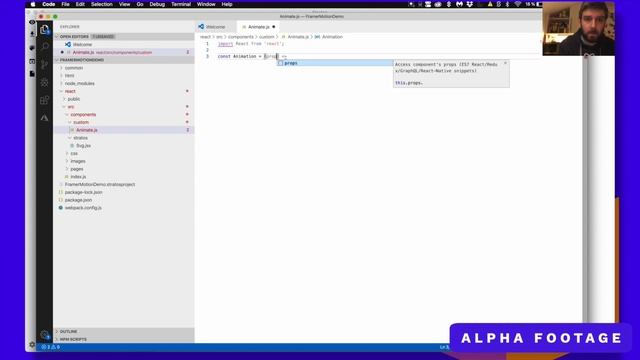Click the VS Code icon beside Welcome tab

point(201,27)
